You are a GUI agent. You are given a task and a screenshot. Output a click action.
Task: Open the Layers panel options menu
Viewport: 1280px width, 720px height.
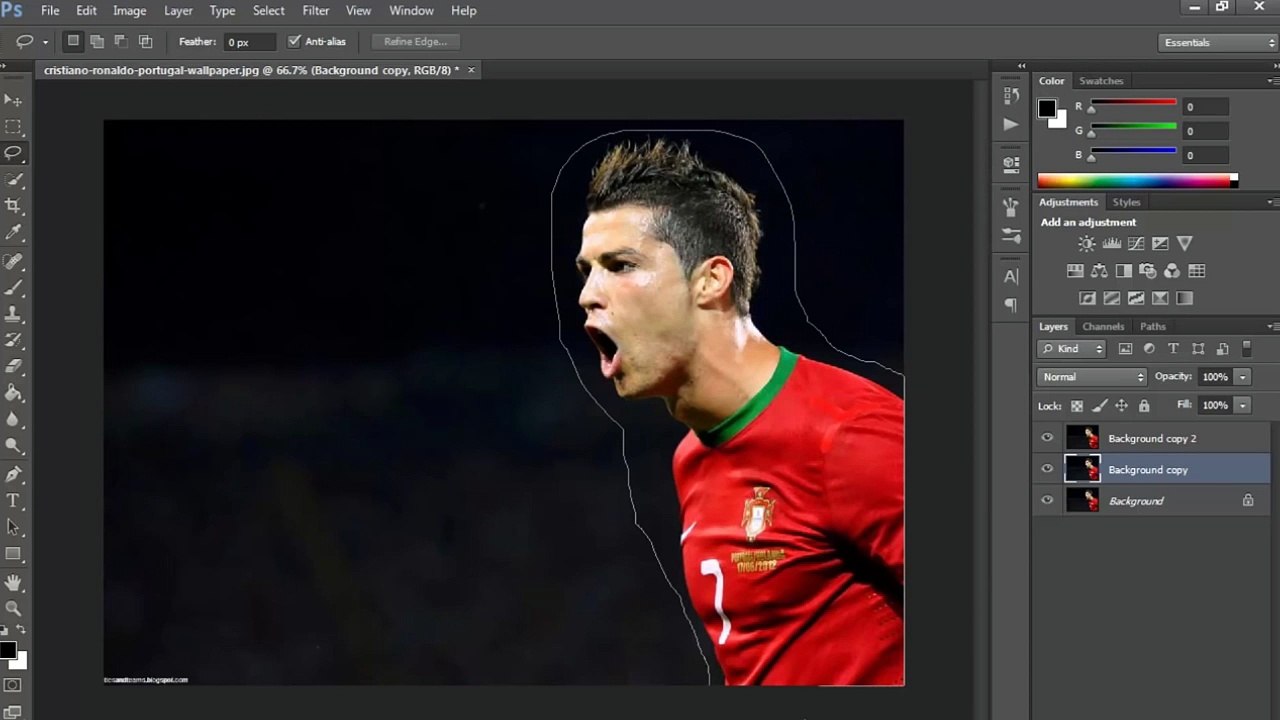(1272, 326)
